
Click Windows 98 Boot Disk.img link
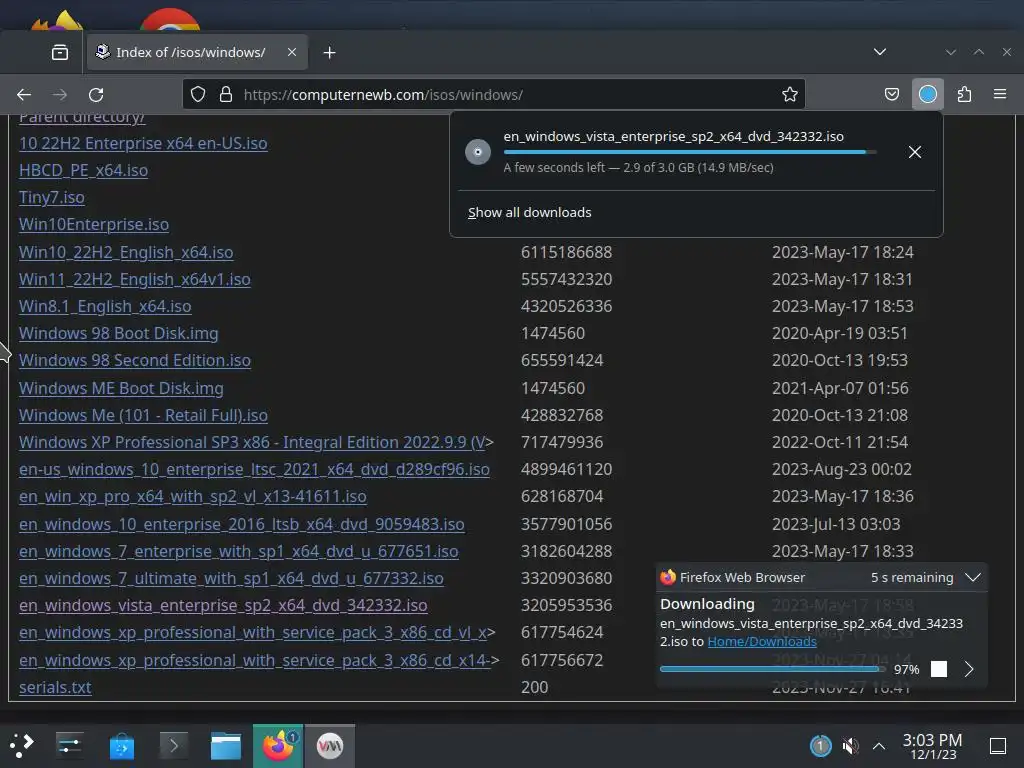119,333
